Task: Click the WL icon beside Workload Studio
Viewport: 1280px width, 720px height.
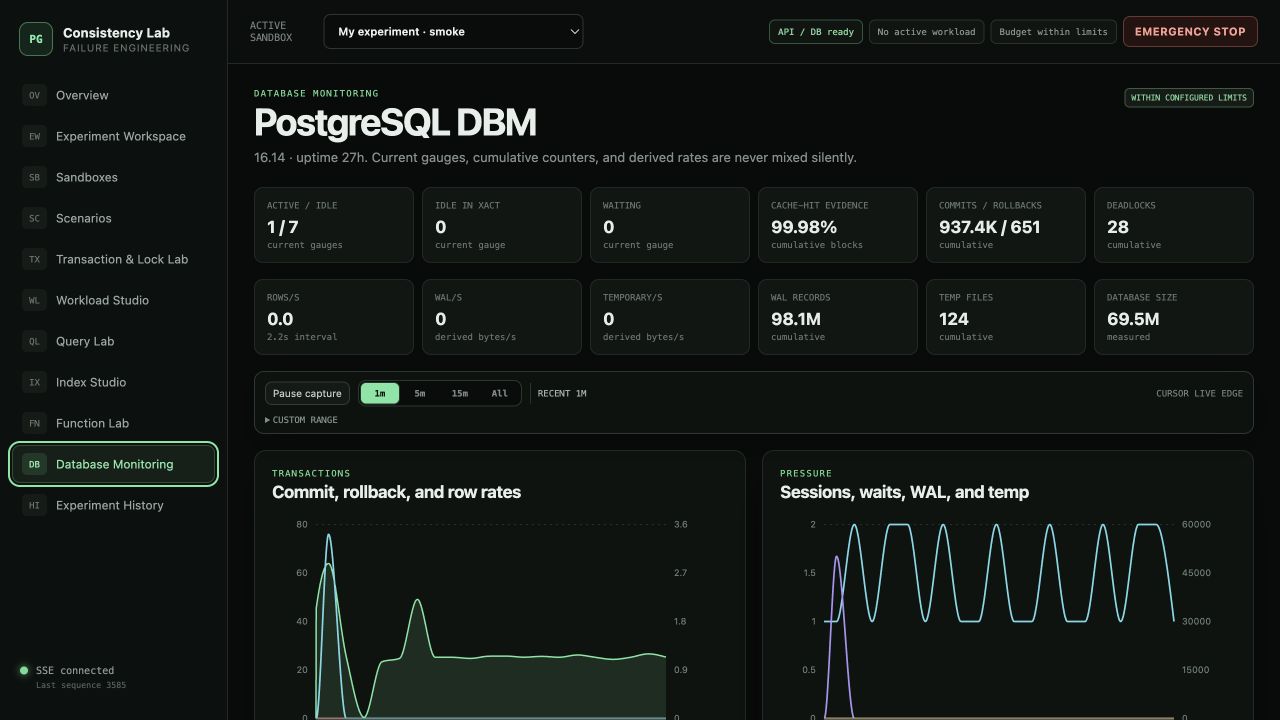Action: coord(34,300)
